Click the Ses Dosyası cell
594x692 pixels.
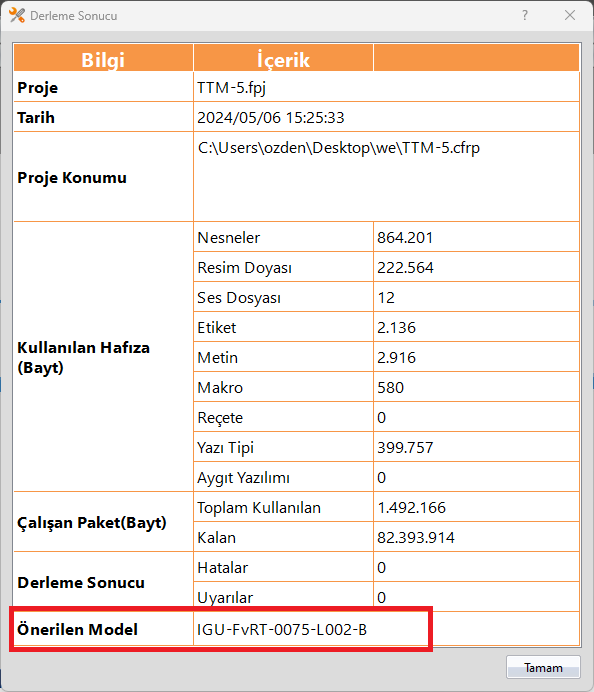(x=283, y=297)
